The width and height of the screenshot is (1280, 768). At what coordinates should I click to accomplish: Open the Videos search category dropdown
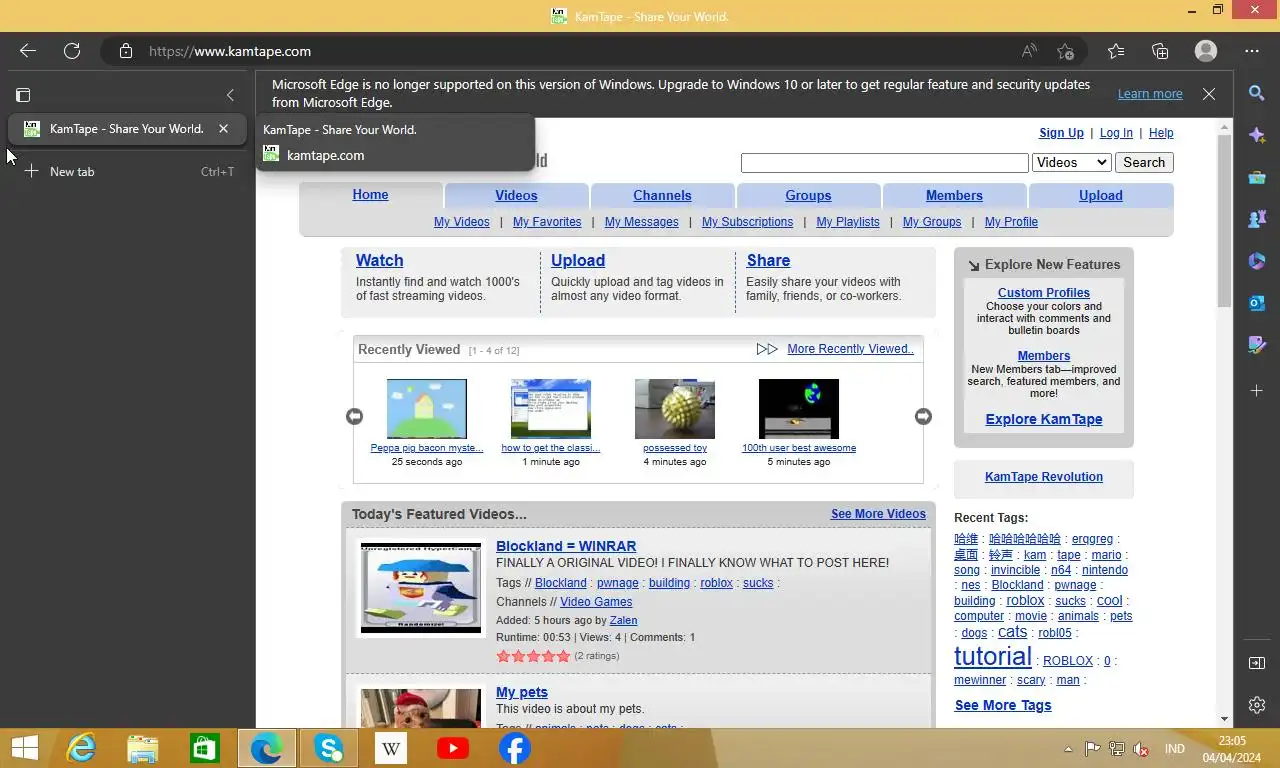tap(1072, 162)
